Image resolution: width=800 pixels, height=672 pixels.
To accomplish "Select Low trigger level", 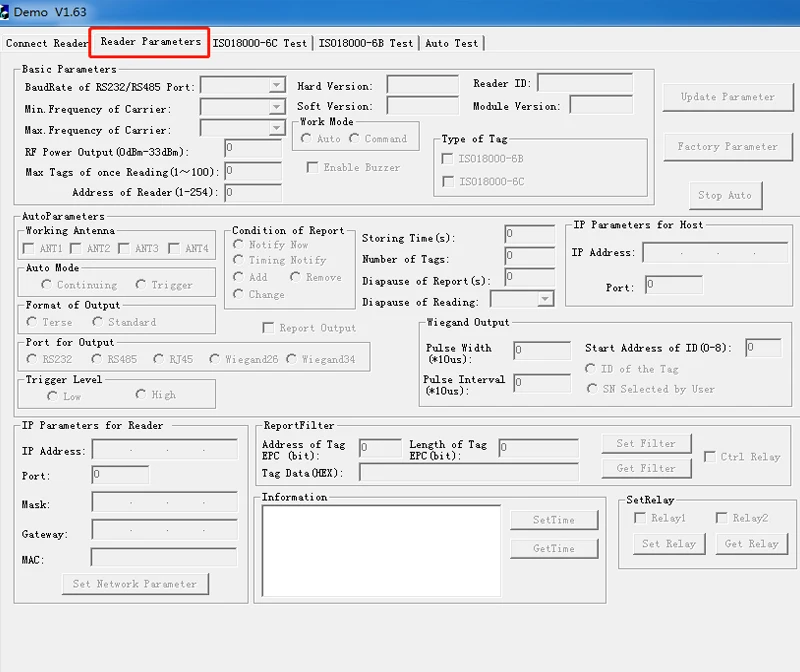I will click(x=52, y=396).
